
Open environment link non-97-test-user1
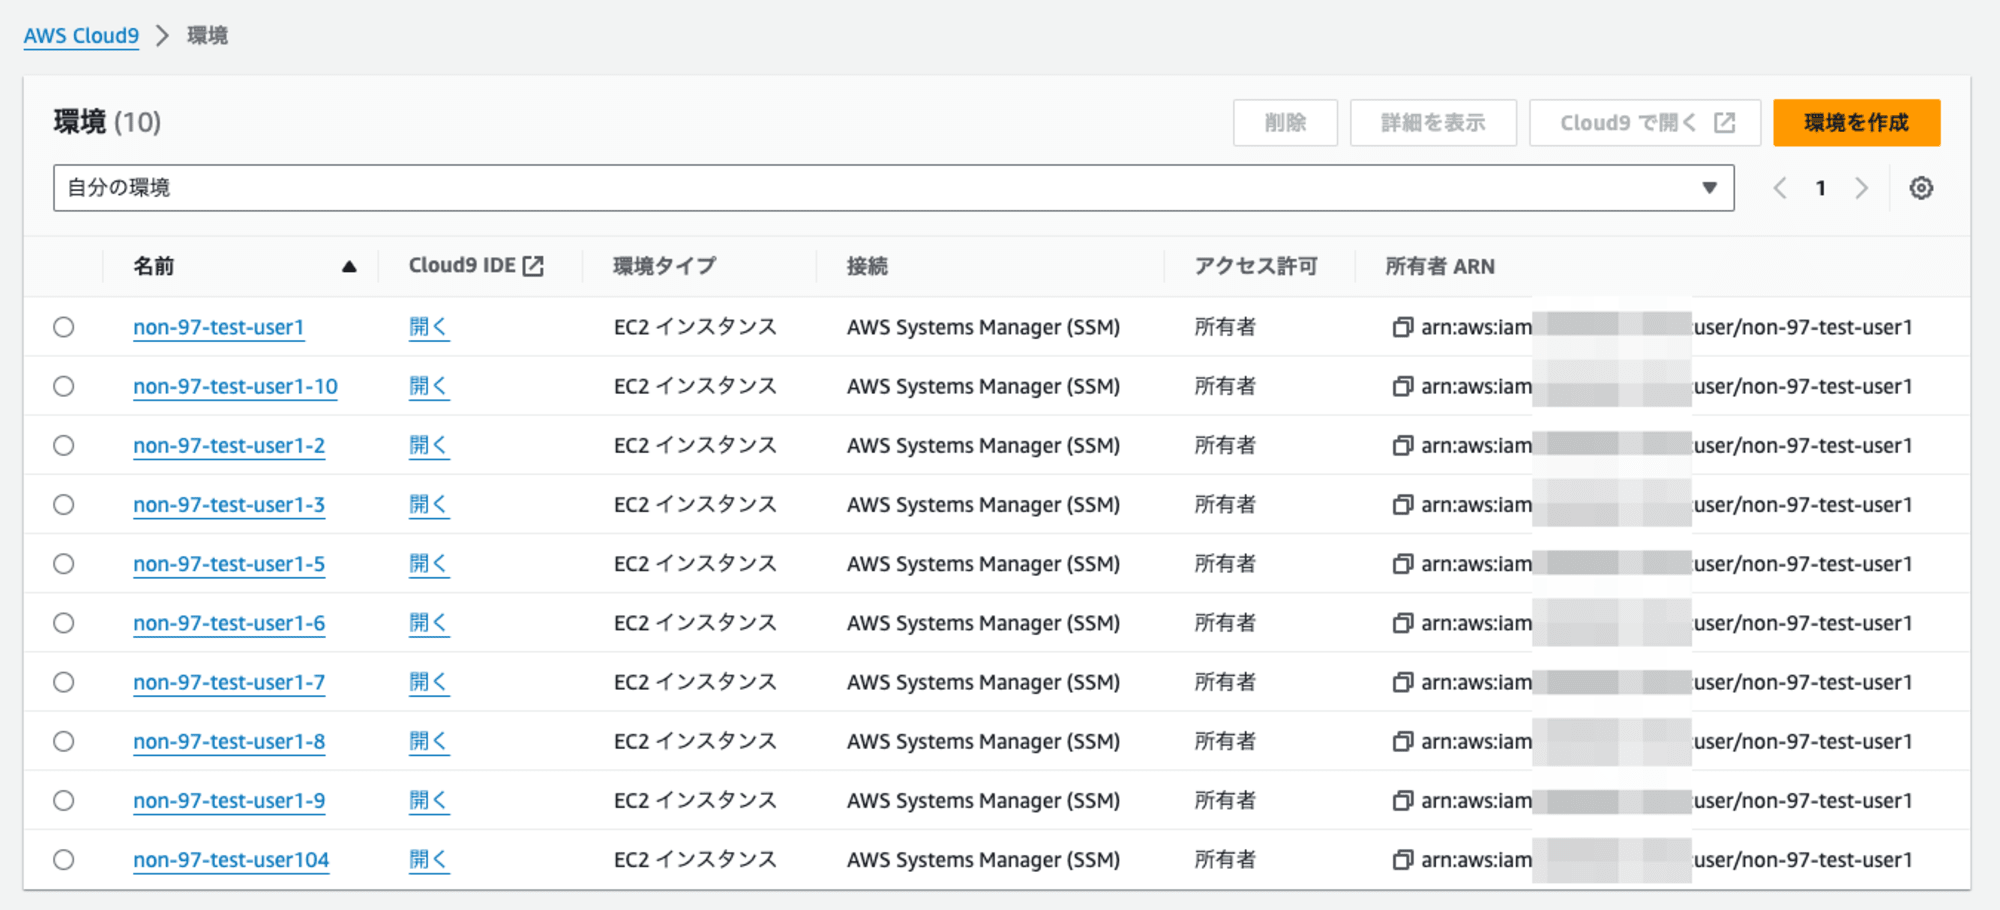pos(218,327)
